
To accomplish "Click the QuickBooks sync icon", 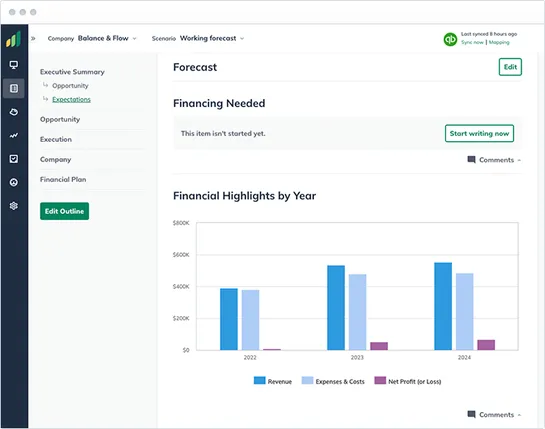I will [450, 39].
